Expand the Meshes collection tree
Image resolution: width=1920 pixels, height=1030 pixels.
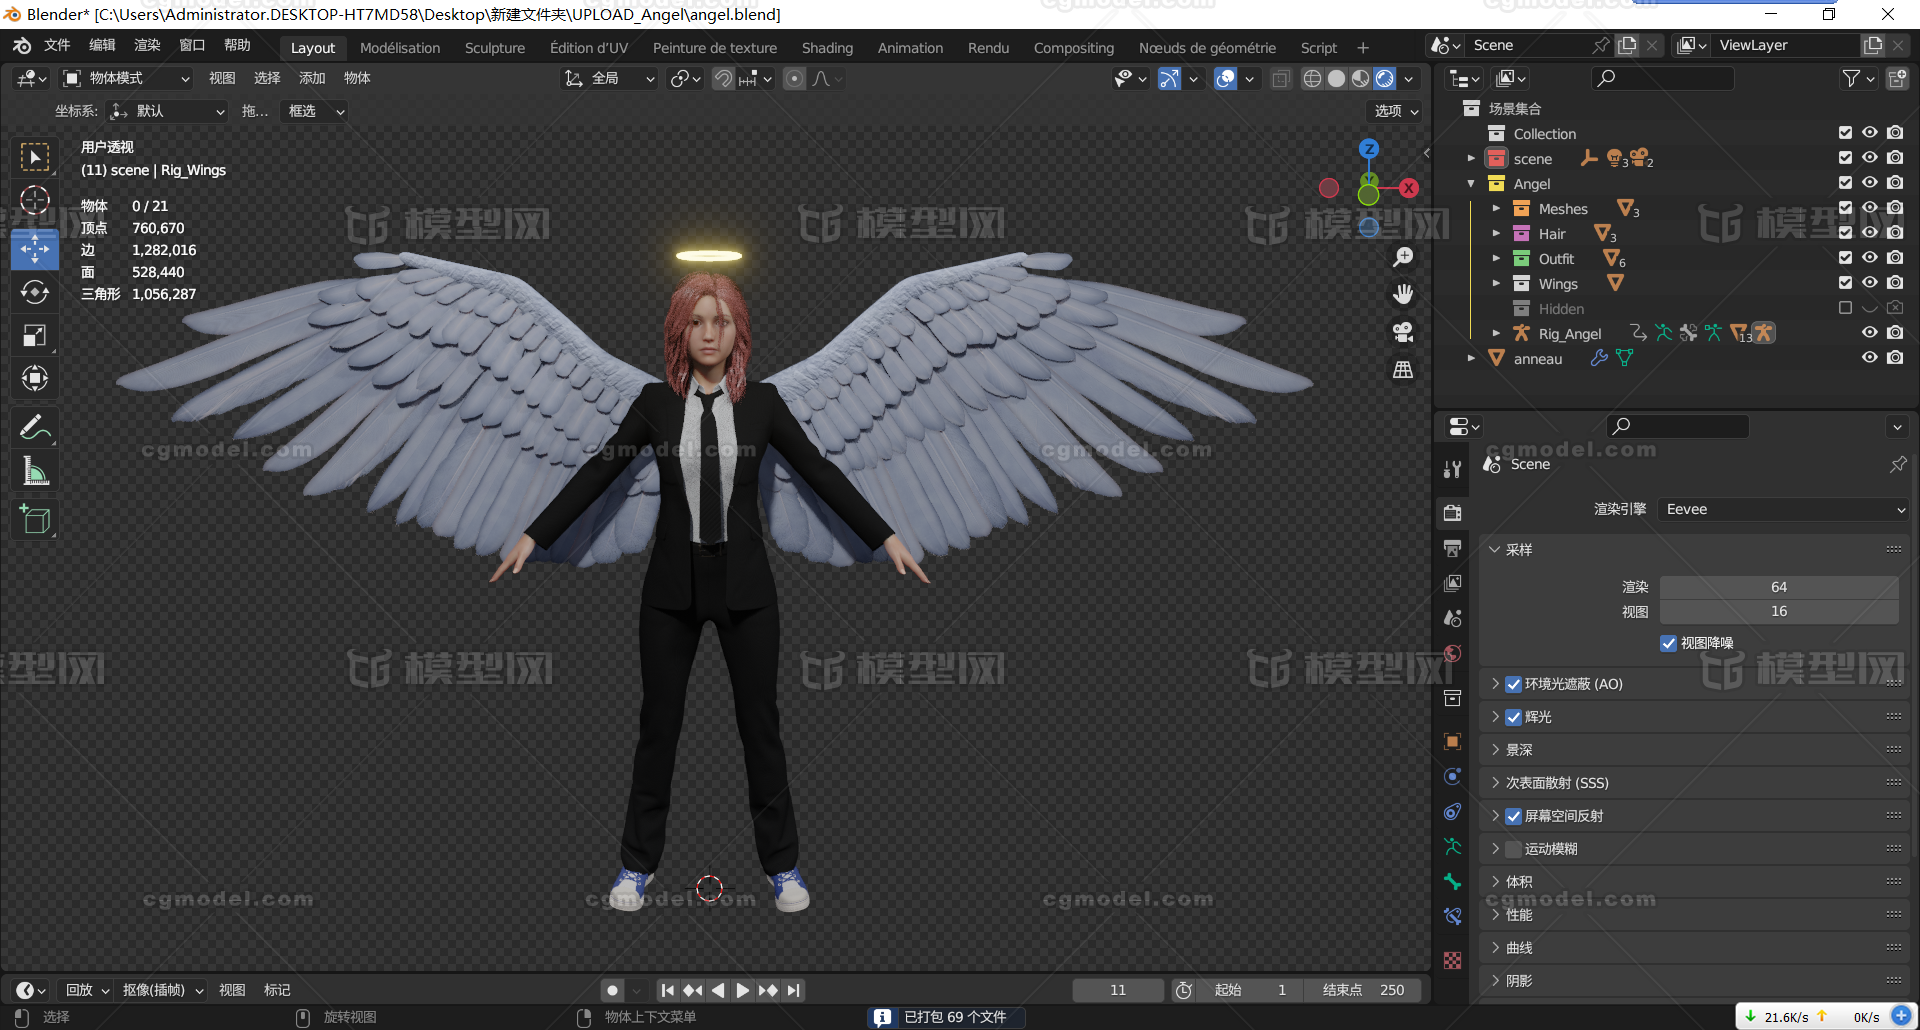tap(1496, 208)
